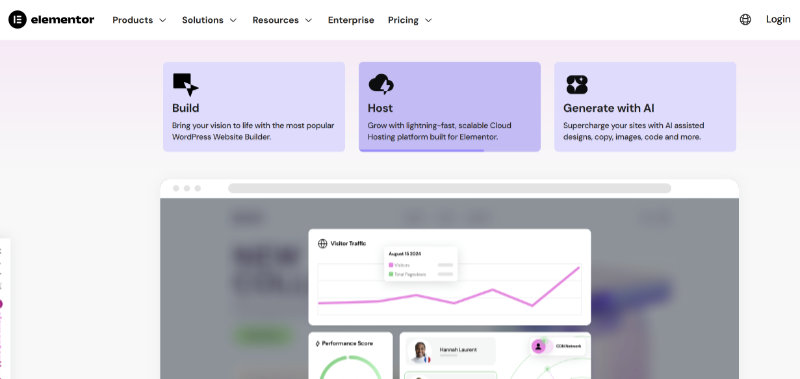The image size is (800, 379).
Task: Click the Visitor Traffic title
Action: click(x=348, y=244)
